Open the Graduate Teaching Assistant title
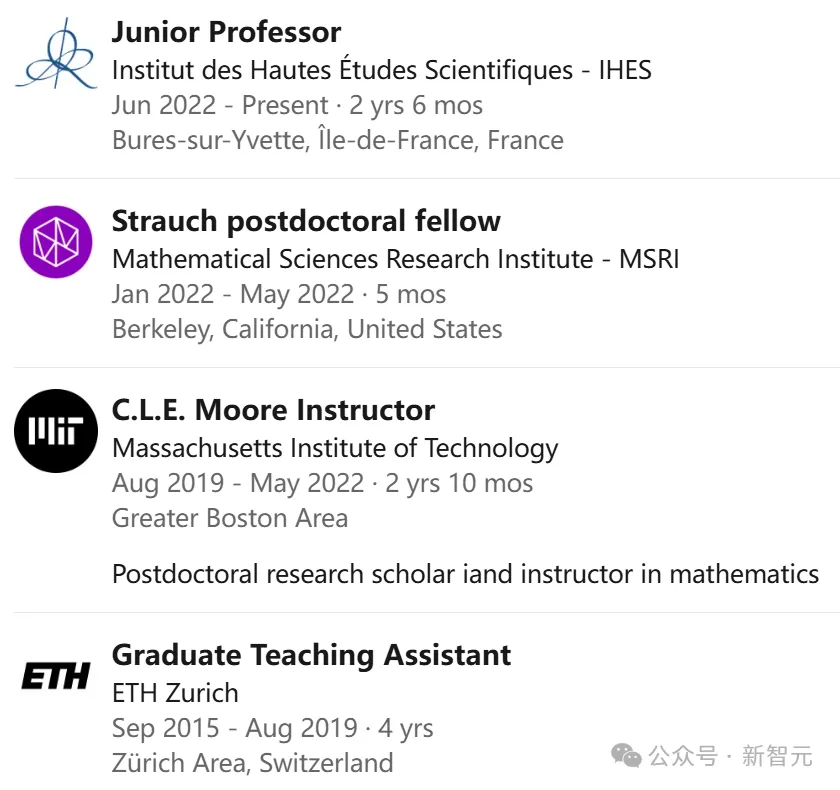840x790 pixels. pos(311,655)
